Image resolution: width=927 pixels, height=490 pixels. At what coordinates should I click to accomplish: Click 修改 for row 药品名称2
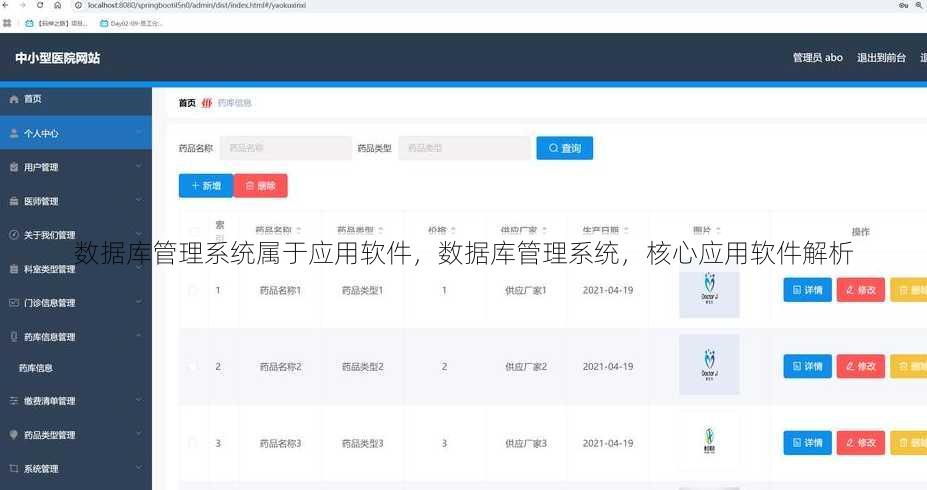point(861,366)
